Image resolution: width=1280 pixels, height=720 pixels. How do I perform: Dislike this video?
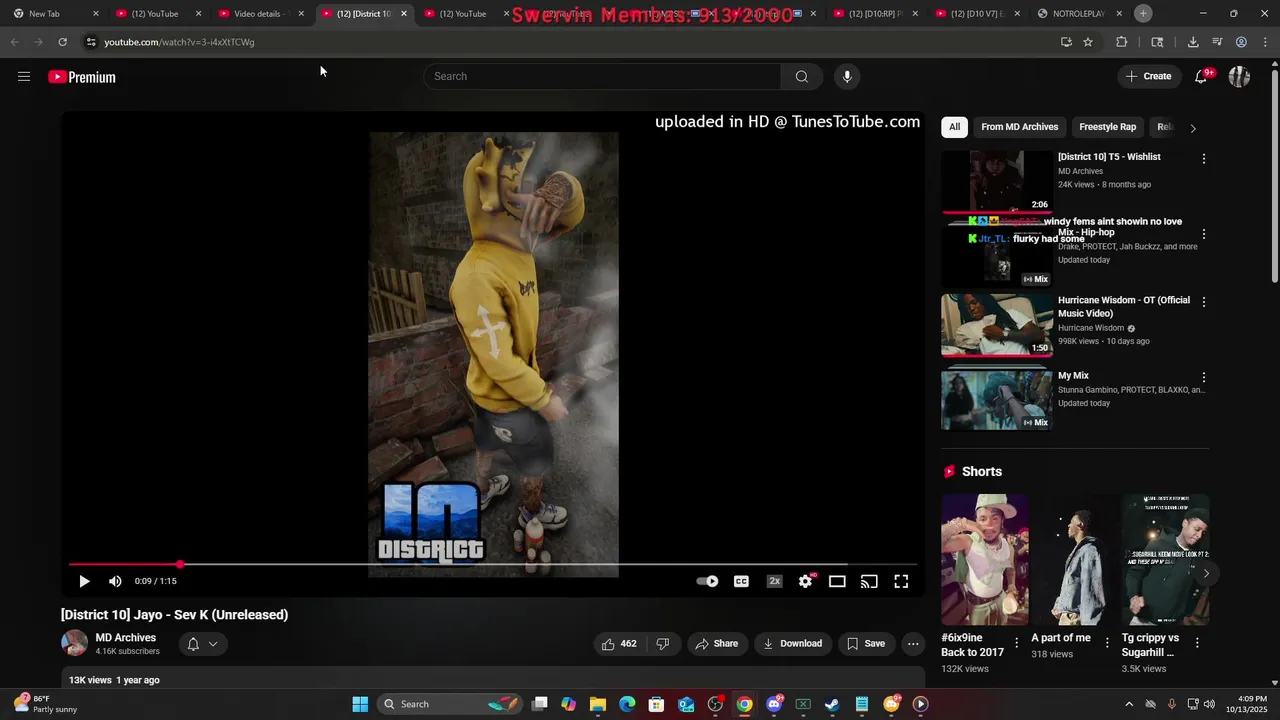tap(662, 644)
